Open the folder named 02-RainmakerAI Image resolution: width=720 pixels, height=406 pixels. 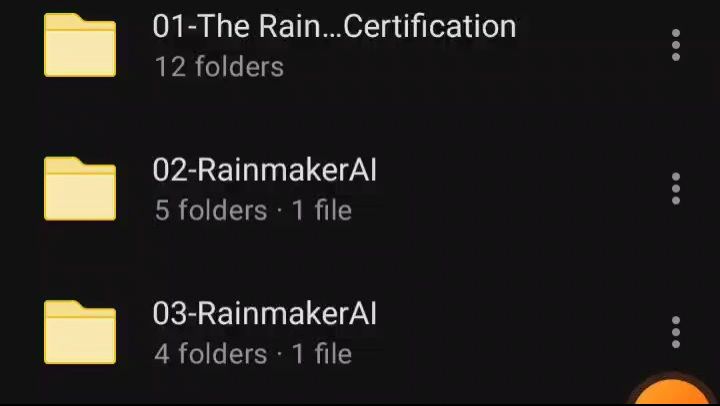[x=264, y=170]
